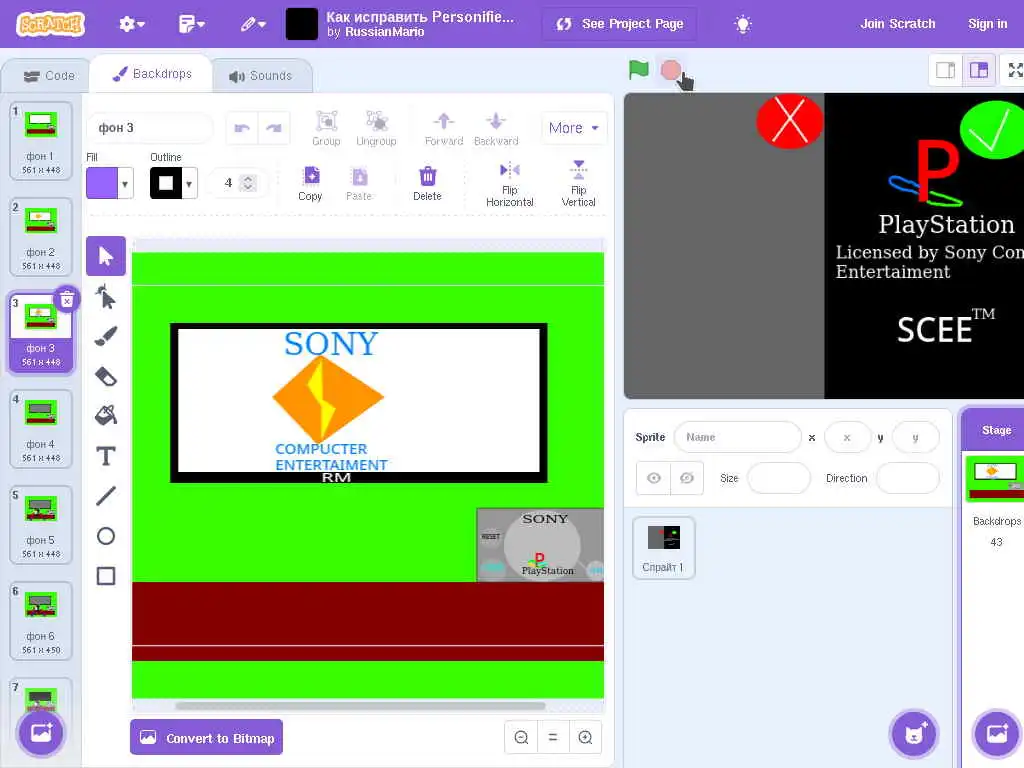Zoom out of the paint canvas
The height and width of the screenshot is (768, 1024).
point(521,737)
